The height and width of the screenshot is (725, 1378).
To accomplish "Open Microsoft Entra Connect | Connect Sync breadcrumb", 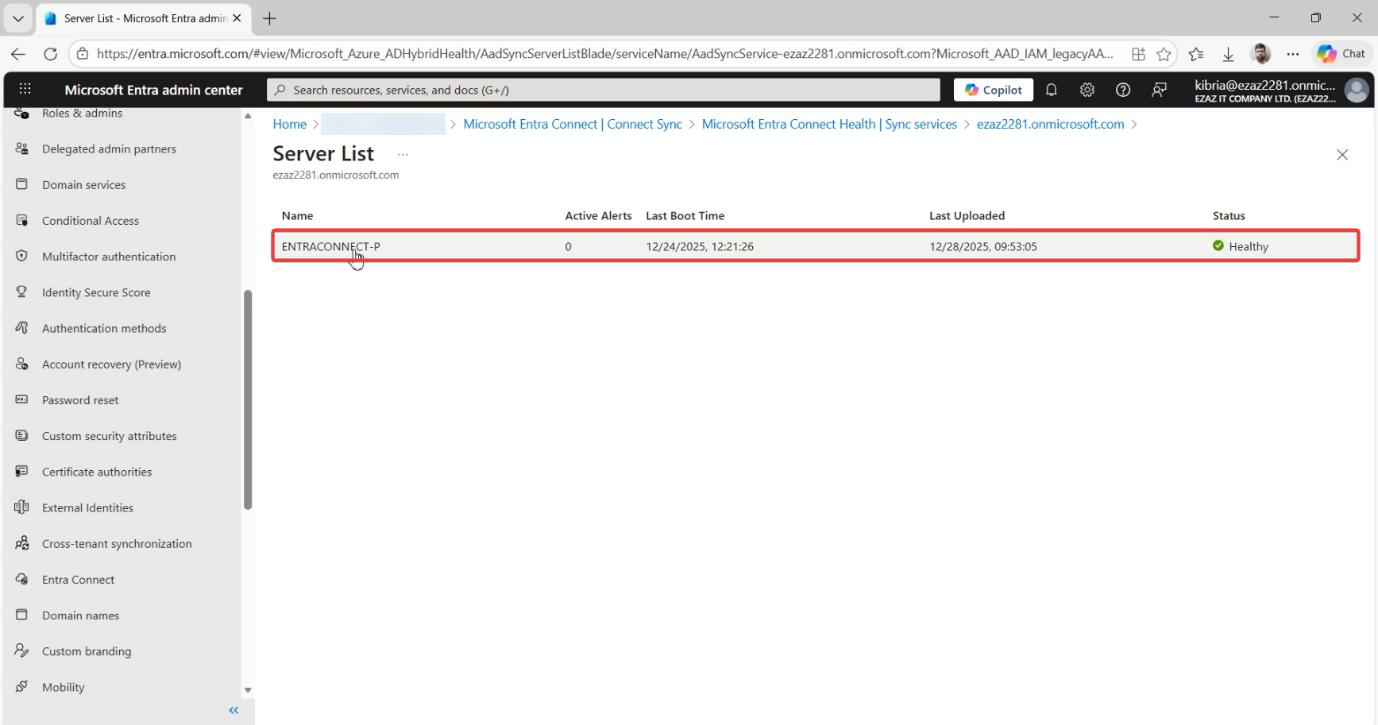I will tap(573, 124).
